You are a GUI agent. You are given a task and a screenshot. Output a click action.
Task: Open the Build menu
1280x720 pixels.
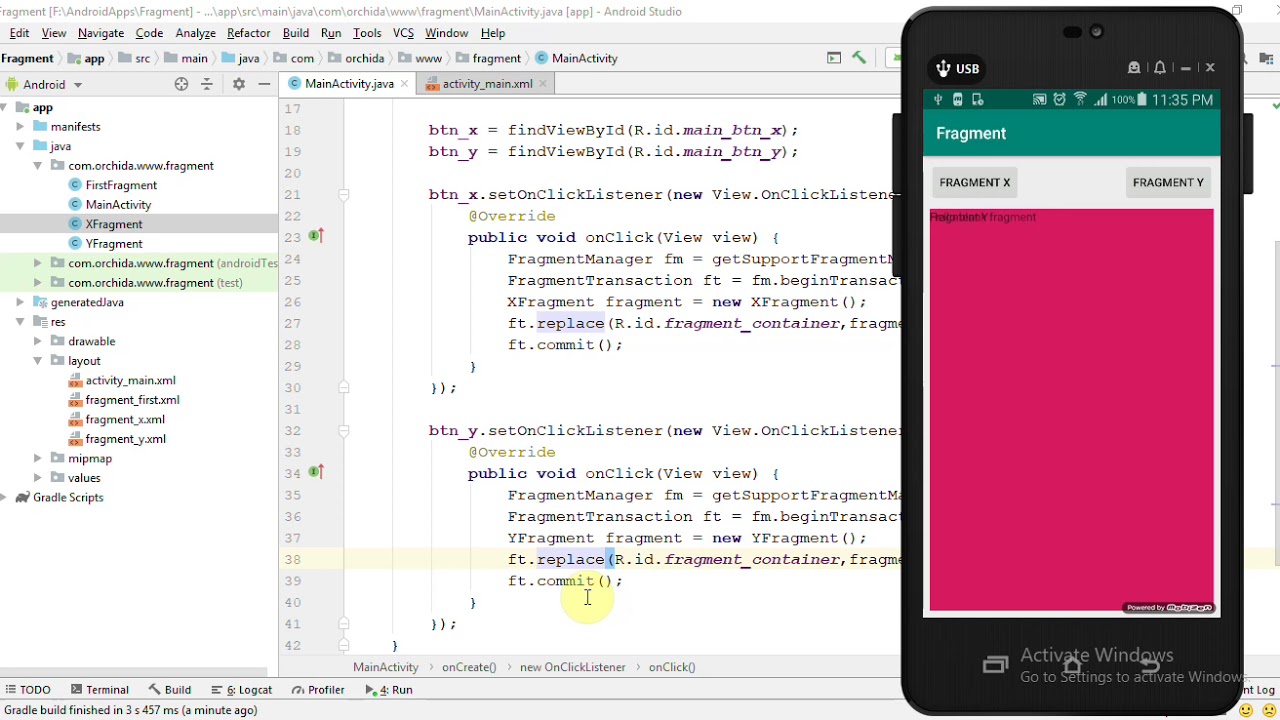(x=296, y=33)
